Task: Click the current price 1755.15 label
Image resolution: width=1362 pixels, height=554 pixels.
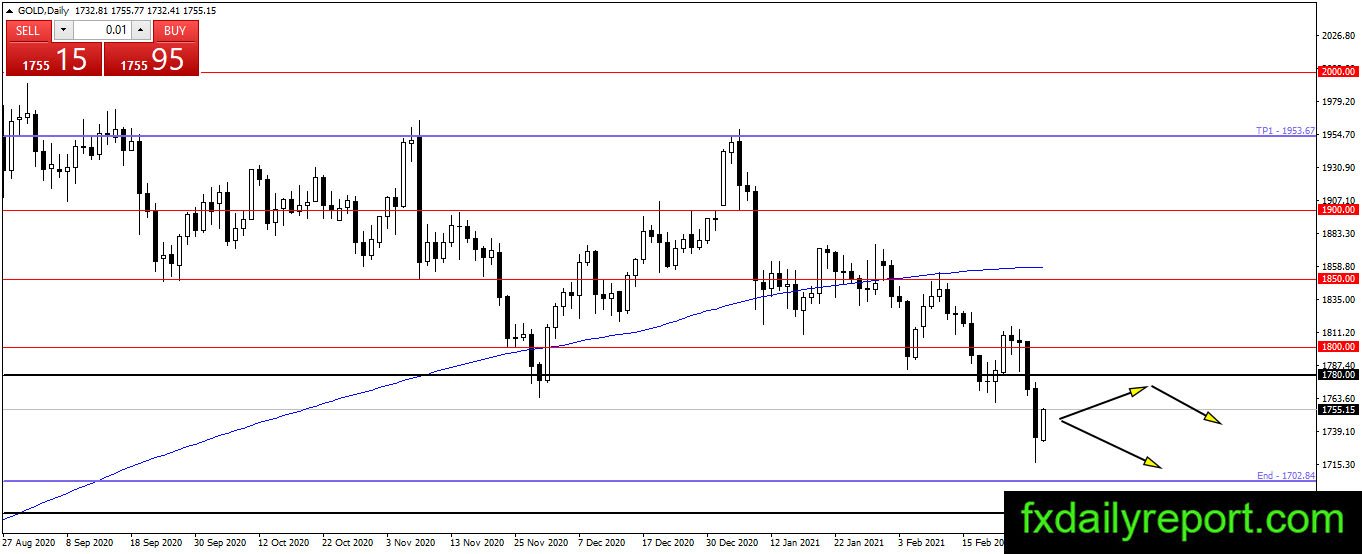Action: tap(1337, 409)
